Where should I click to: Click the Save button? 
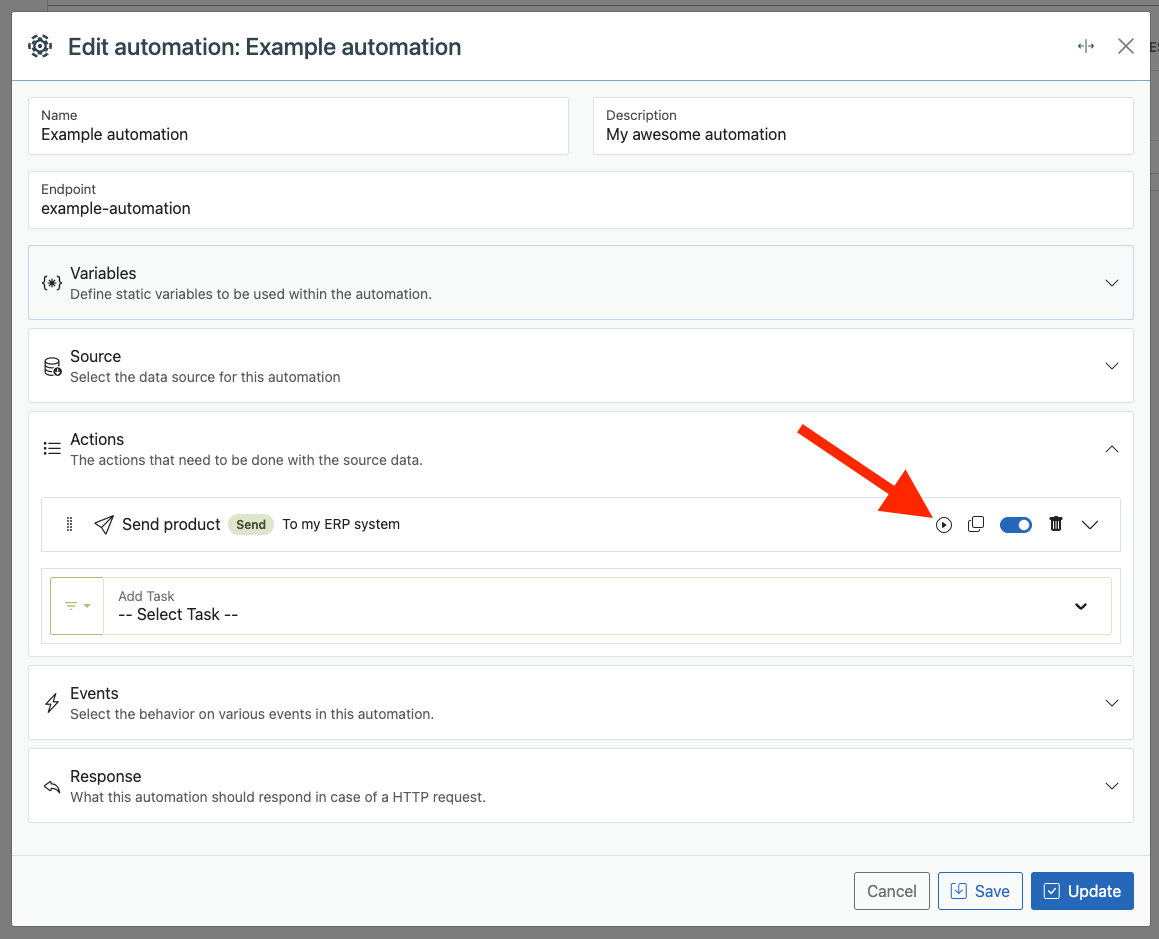[980, 891]
